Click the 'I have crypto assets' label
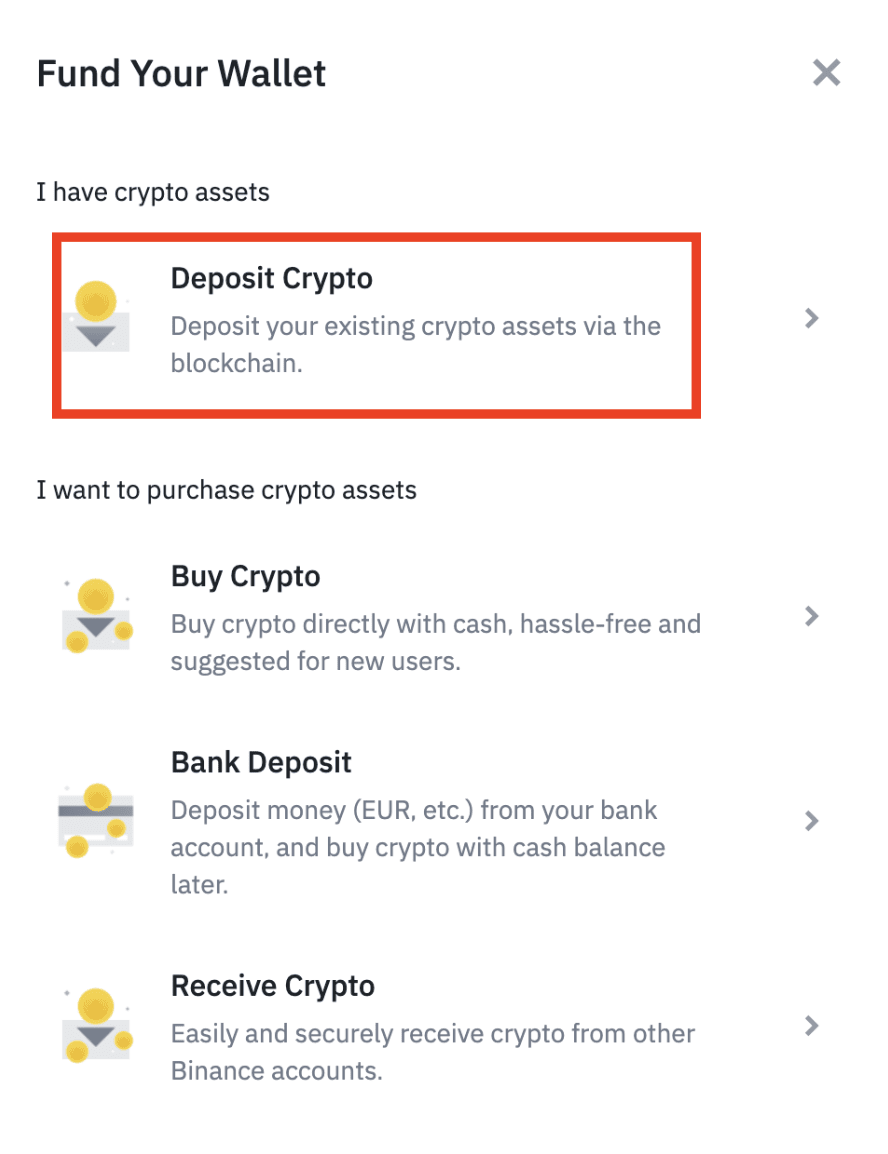This screenshot has width=888, height=1154. [153, 191]
